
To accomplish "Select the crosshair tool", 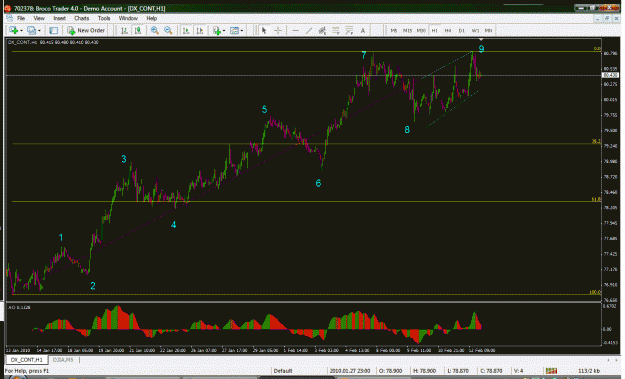I will [x=278, y=30].
